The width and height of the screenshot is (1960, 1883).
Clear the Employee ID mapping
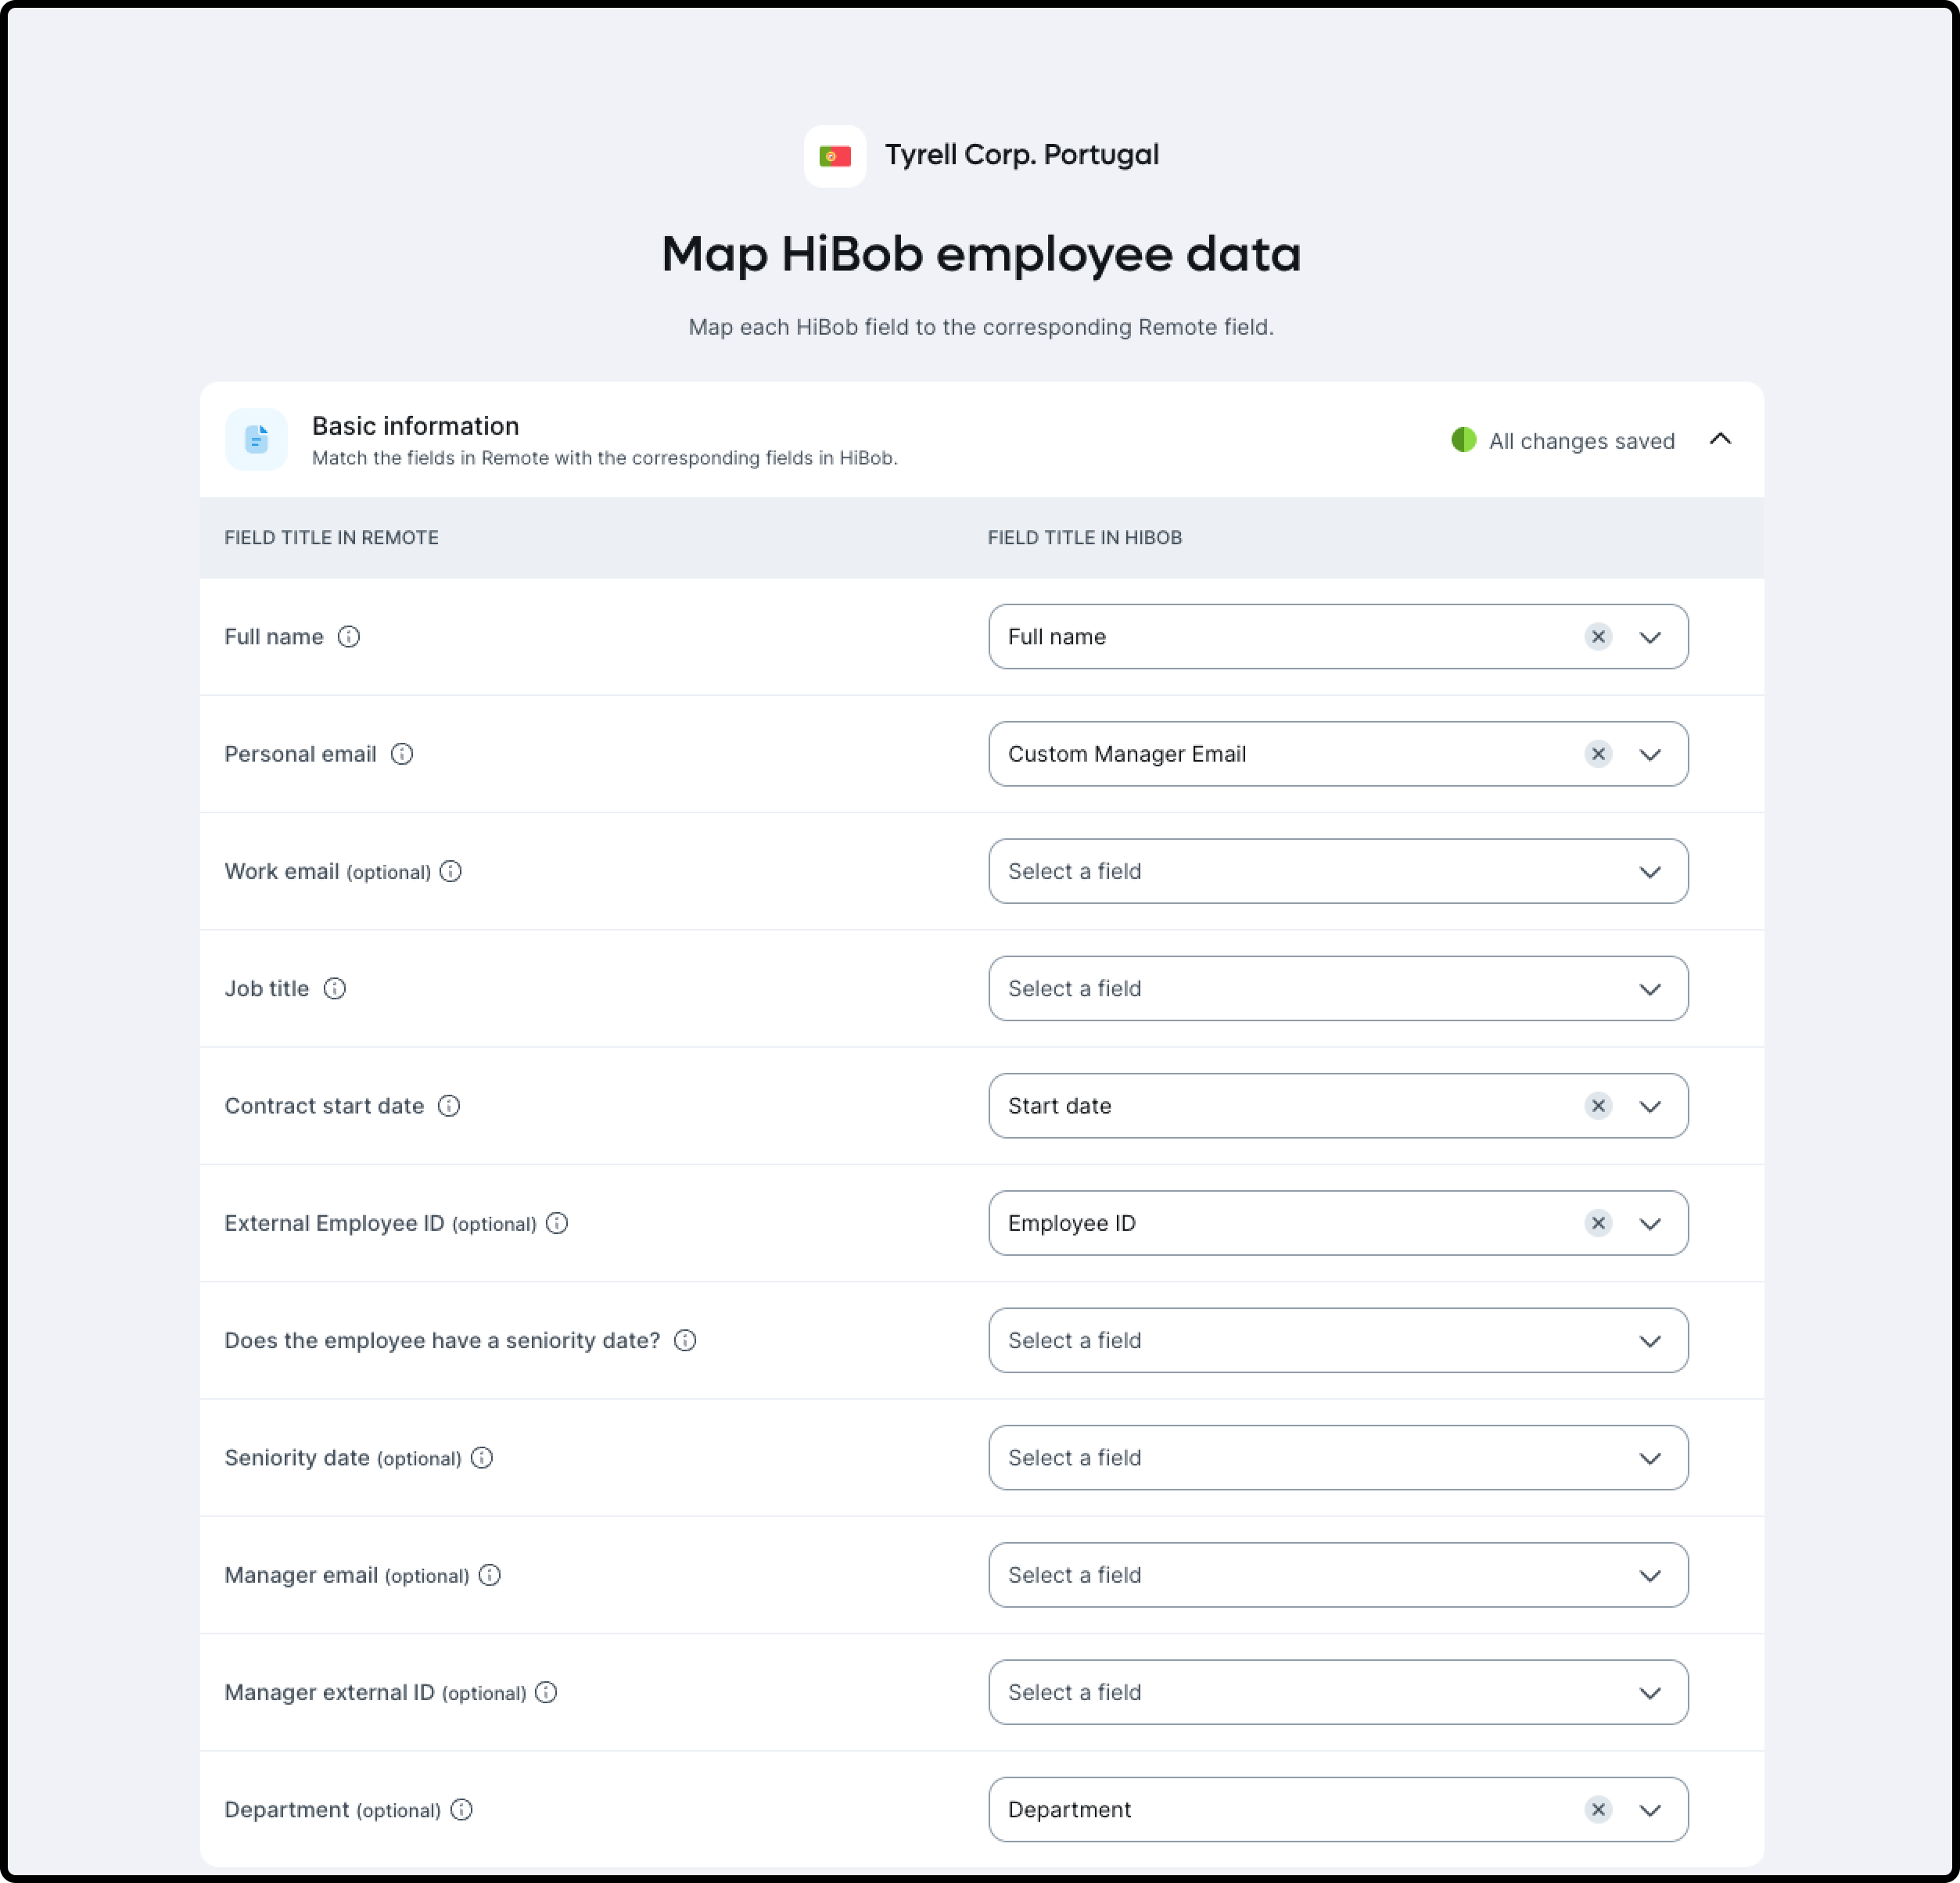click(x=1598, y=1223)
